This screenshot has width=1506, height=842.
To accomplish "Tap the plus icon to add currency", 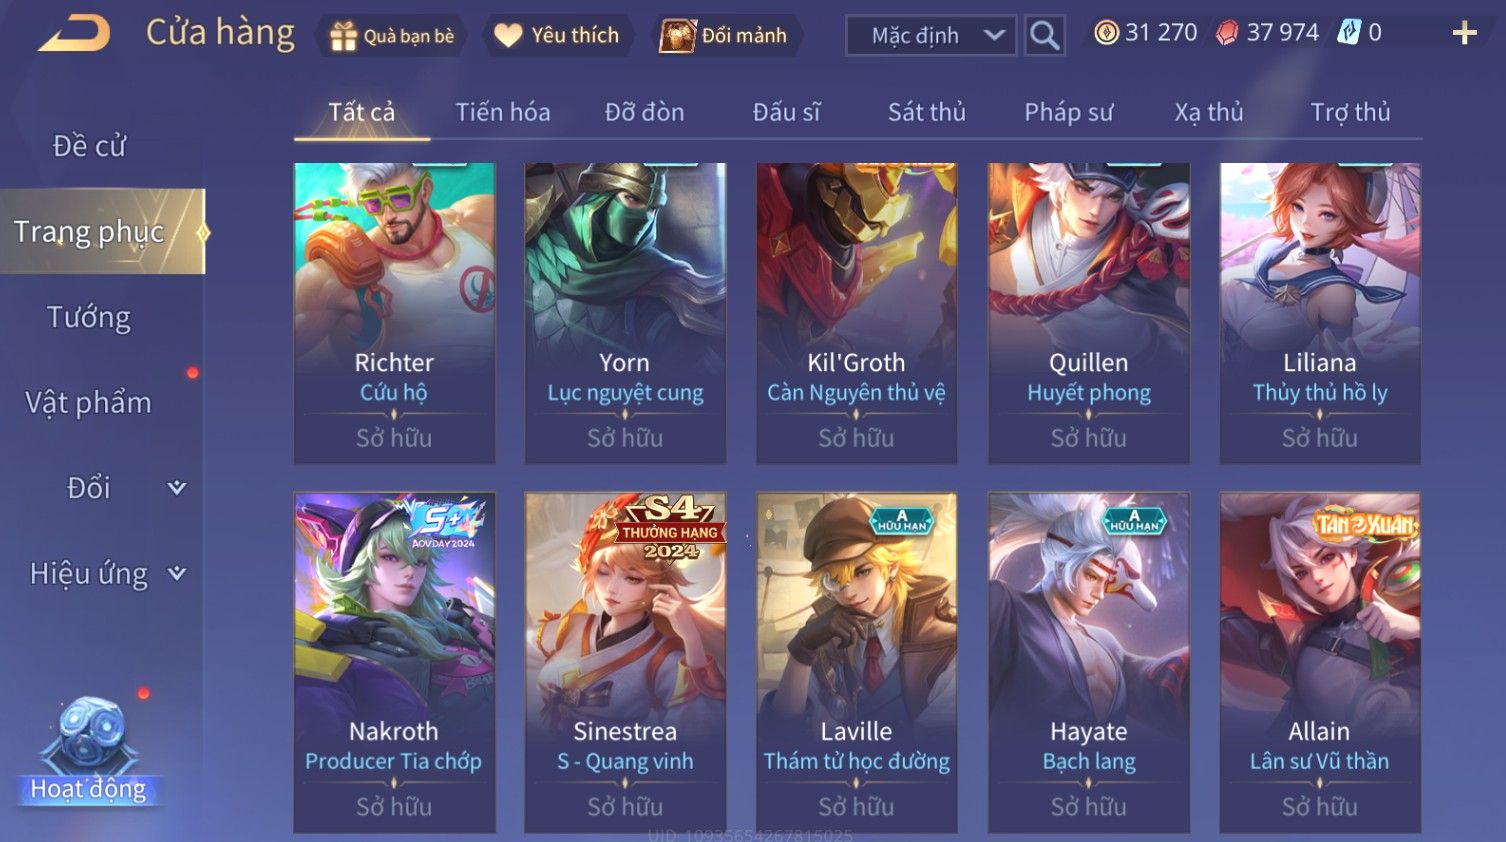I will (x=1464, y=33).
